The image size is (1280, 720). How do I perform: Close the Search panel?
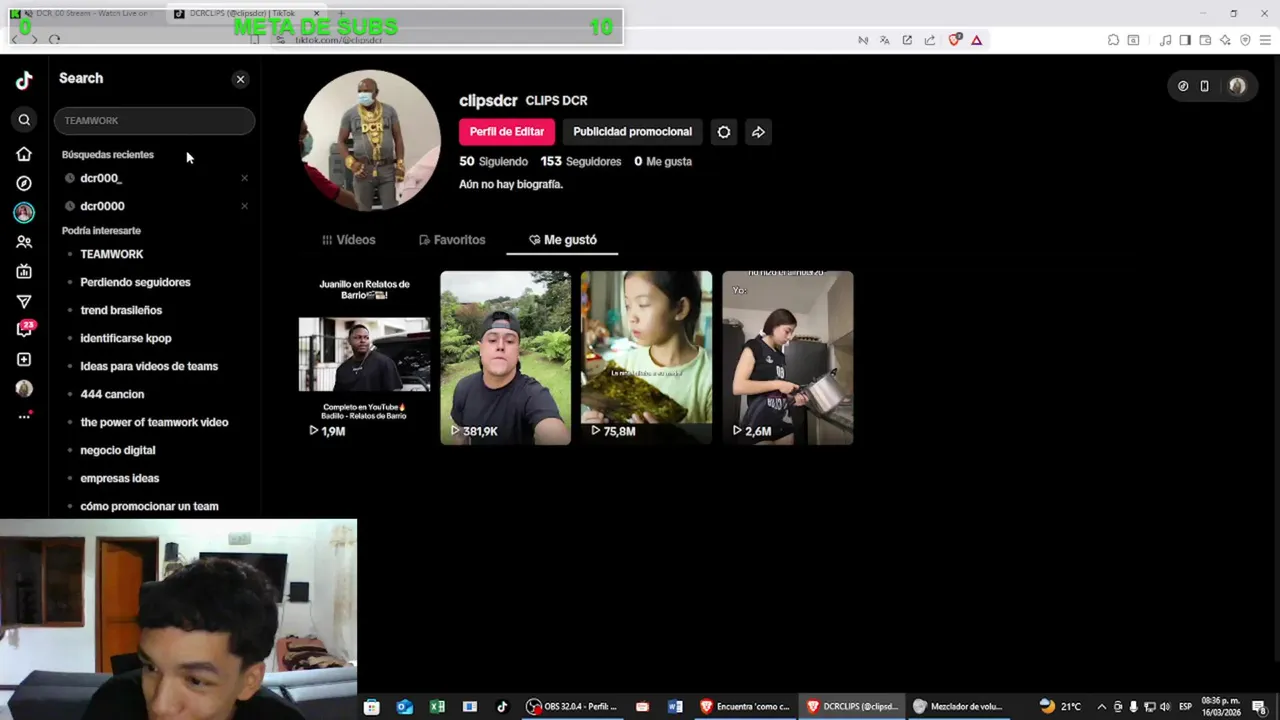tap(240, 79)
